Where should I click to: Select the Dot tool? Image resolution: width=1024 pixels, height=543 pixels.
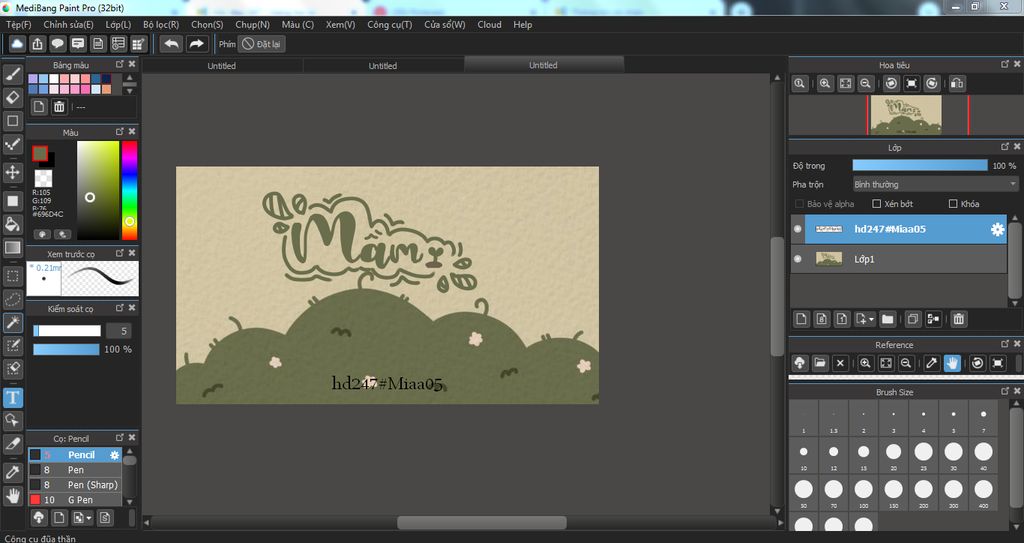[x=12, y=144]
